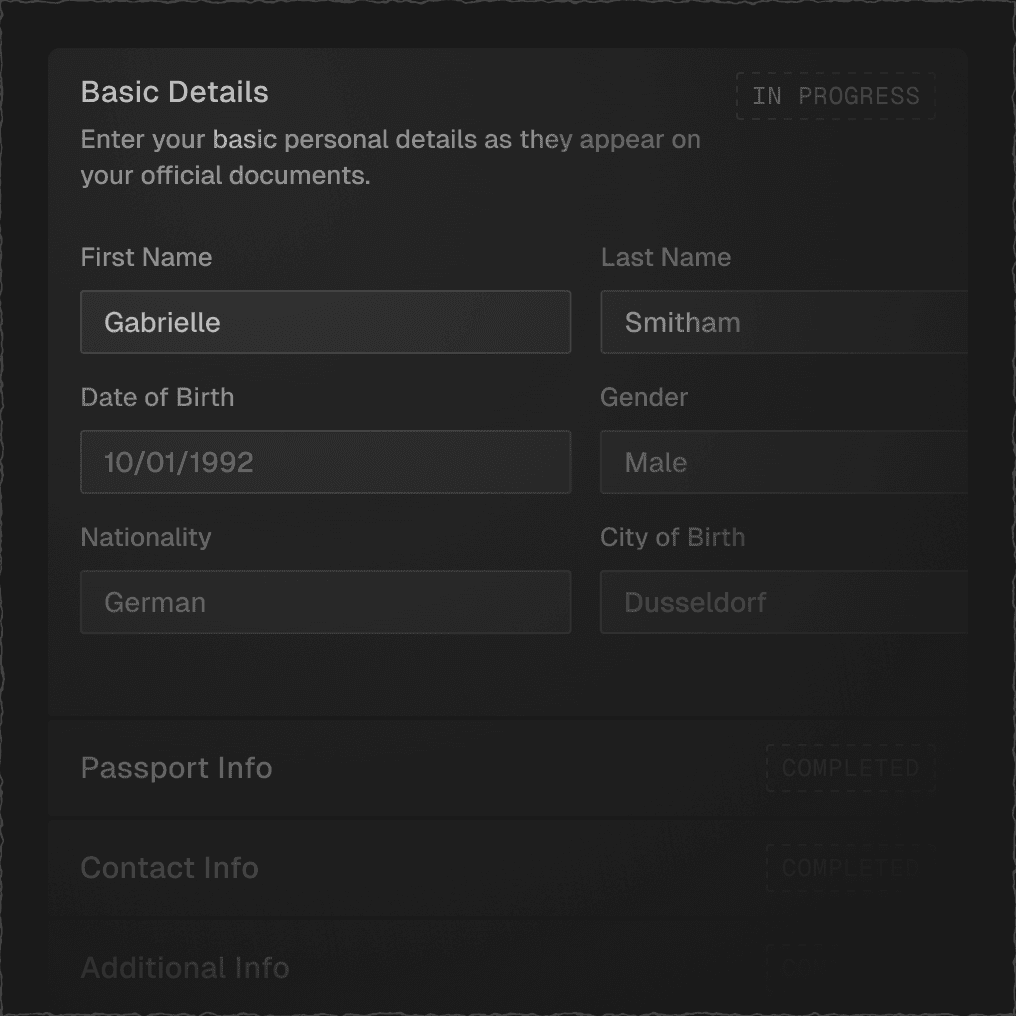
Task: Select the Nationality field showing German
Action: click(325, 602)
